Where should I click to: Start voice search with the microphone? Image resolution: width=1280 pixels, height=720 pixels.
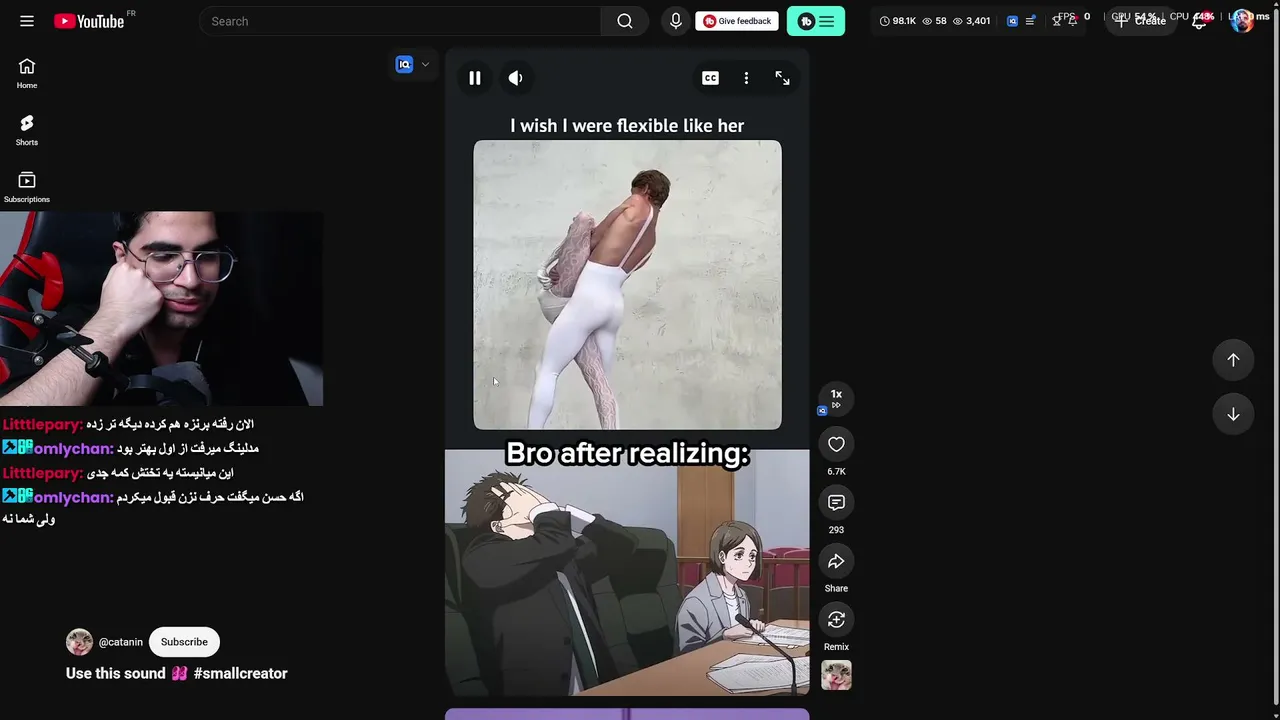tap(676, 21)
